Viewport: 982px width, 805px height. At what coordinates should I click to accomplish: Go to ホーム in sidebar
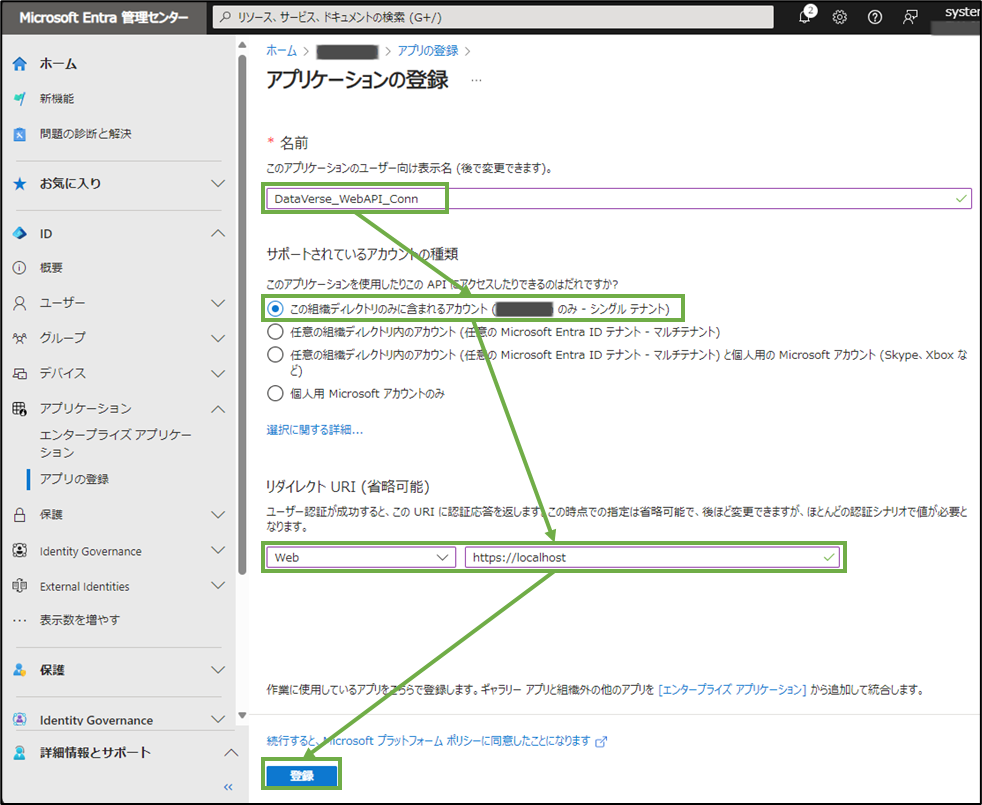(58, 64)
